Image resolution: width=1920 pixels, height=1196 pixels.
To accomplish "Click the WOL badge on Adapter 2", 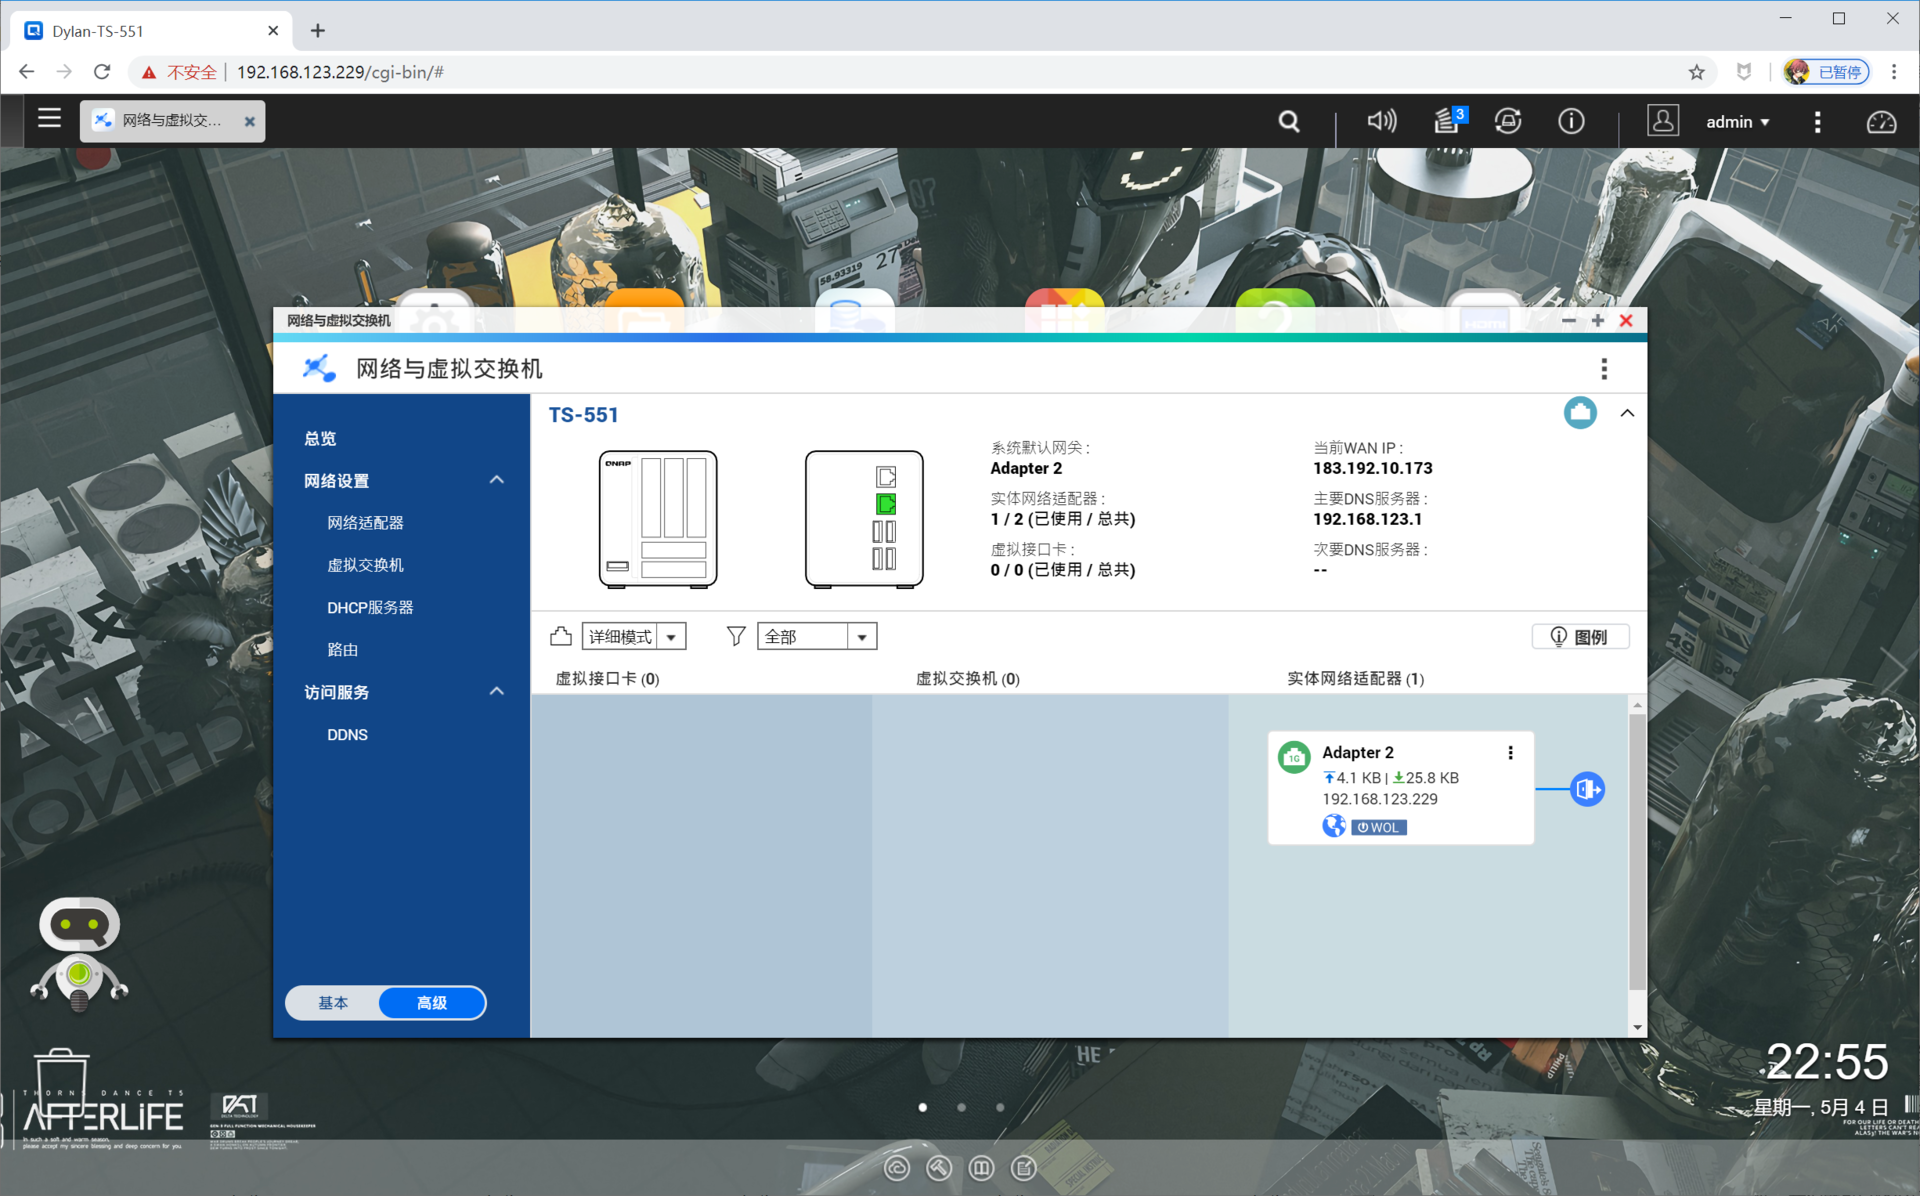I will 1379,827.
